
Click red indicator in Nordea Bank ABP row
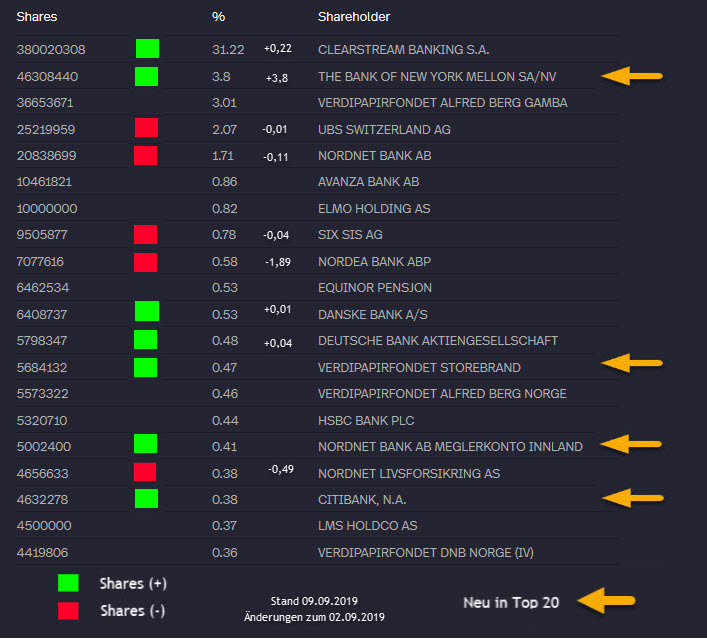[x=146, y=262]
